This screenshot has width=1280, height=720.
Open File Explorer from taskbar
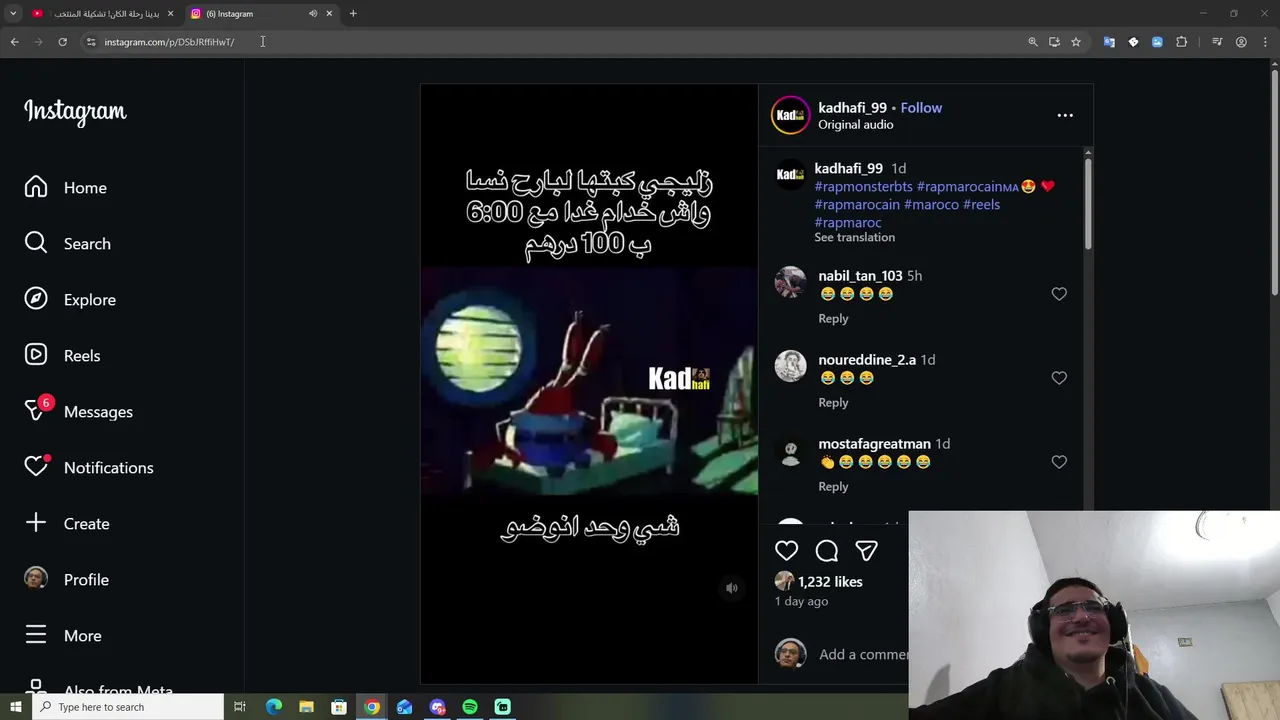pyautogui.click(x=306, y=707)
